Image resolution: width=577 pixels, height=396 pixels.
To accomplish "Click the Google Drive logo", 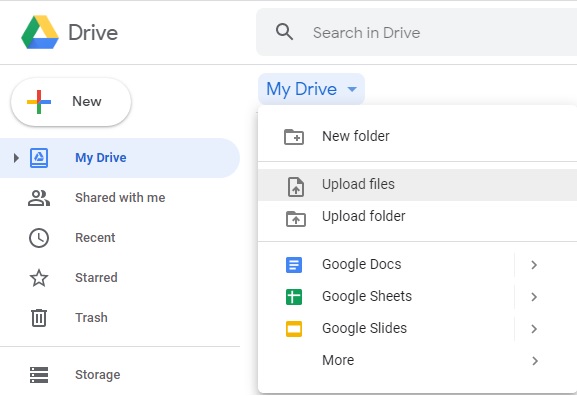I will tap(40, 32).
